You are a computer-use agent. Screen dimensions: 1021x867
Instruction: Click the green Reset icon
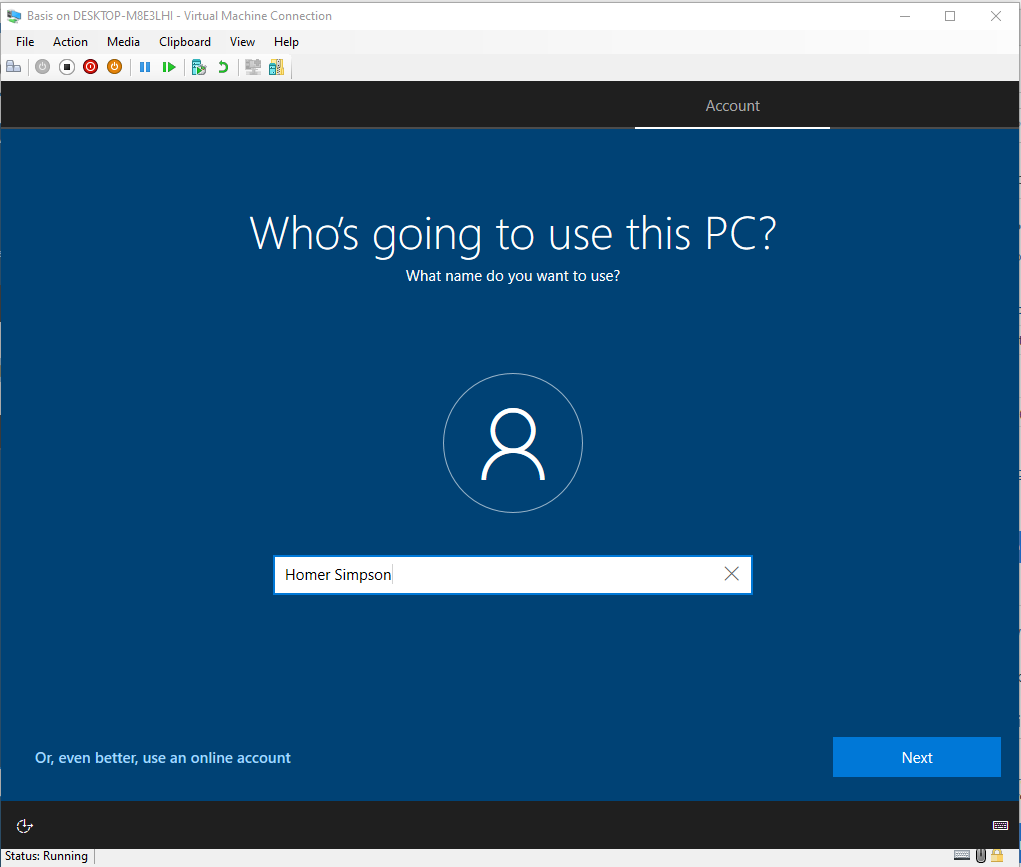tap(169, 67)
